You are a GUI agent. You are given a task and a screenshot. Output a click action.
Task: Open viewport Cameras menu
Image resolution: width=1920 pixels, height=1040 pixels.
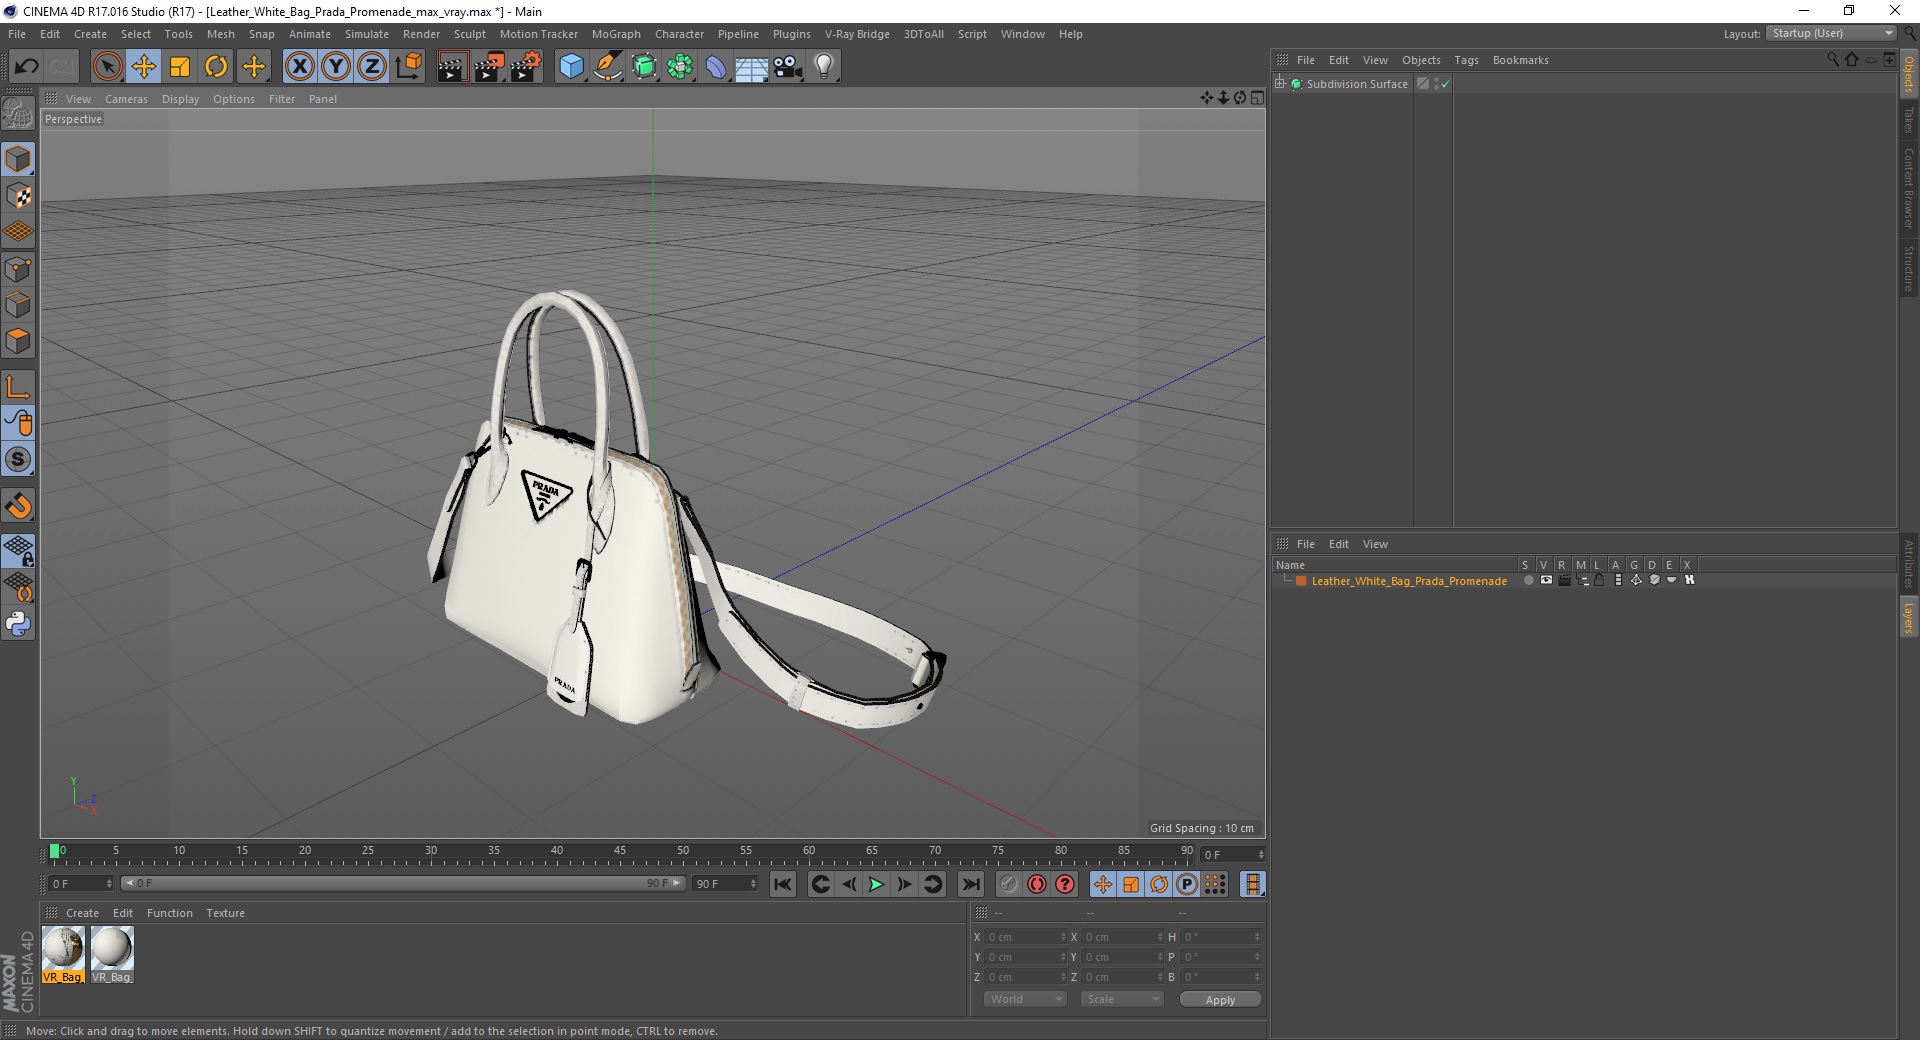coord(126,99)
